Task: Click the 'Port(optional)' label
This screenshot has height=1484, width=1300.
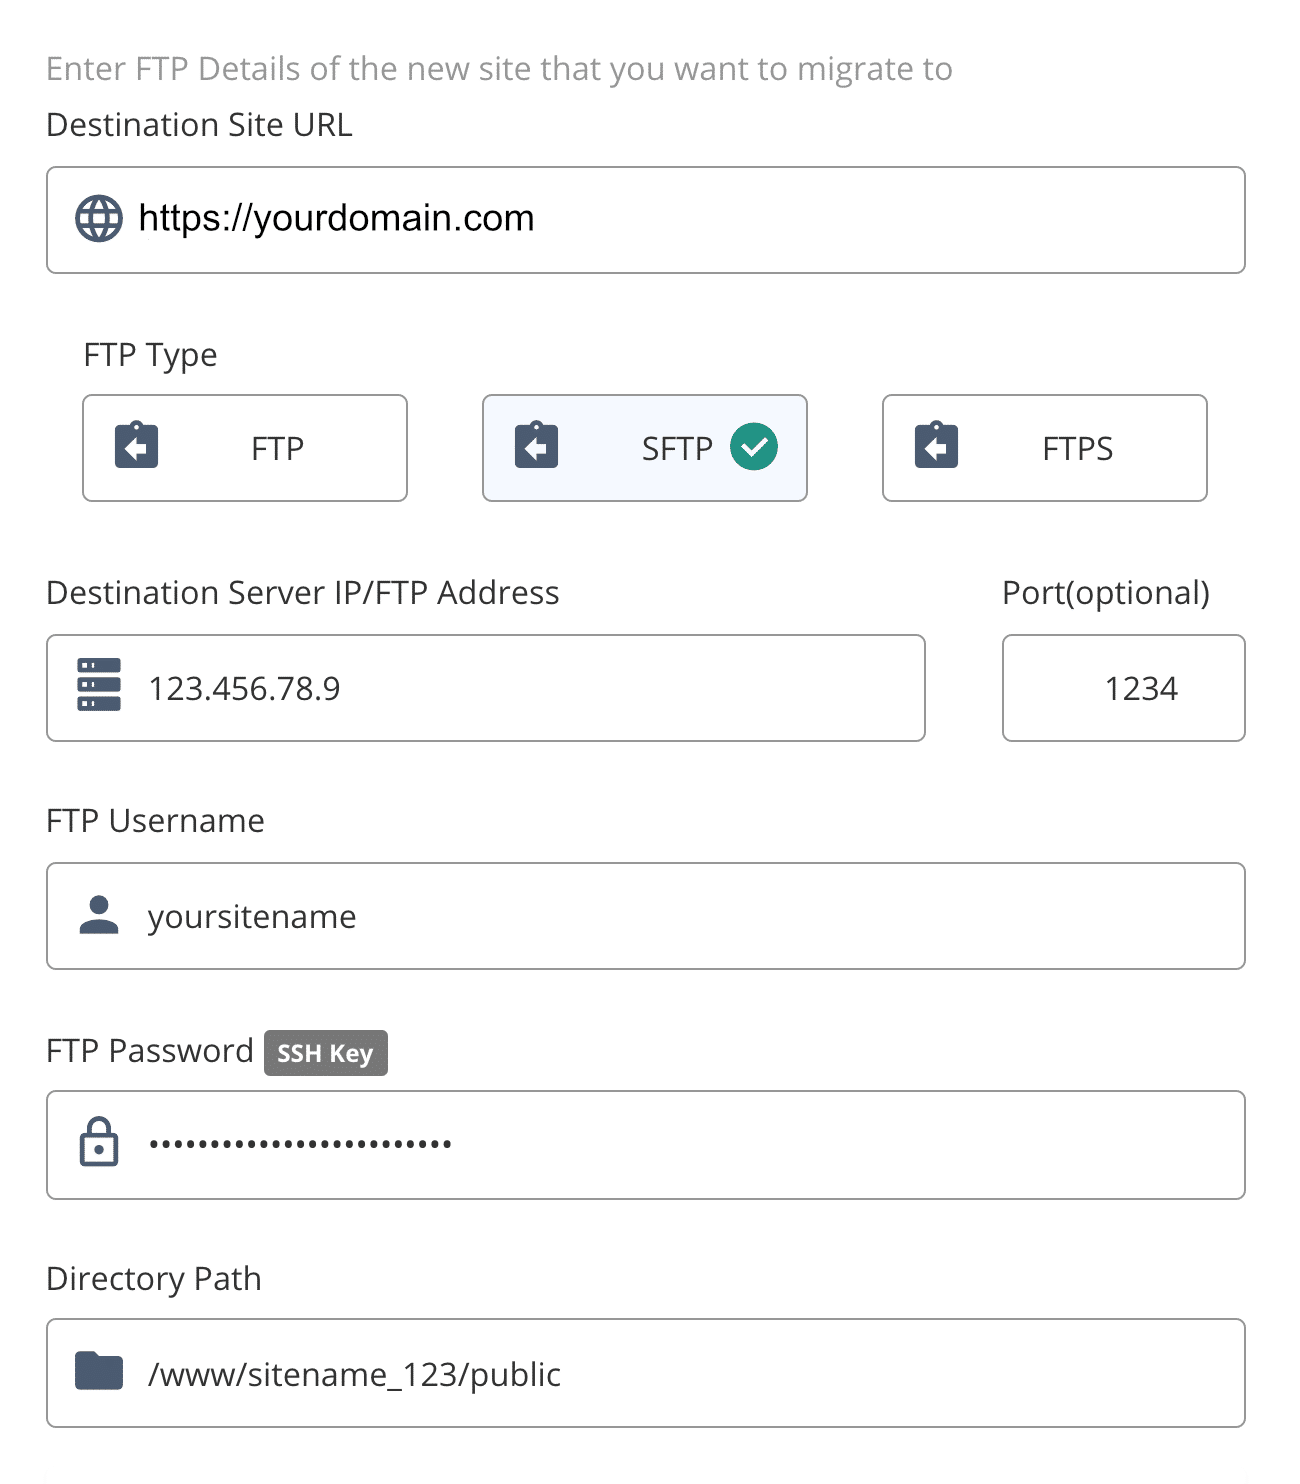Action: (1106, 593)
